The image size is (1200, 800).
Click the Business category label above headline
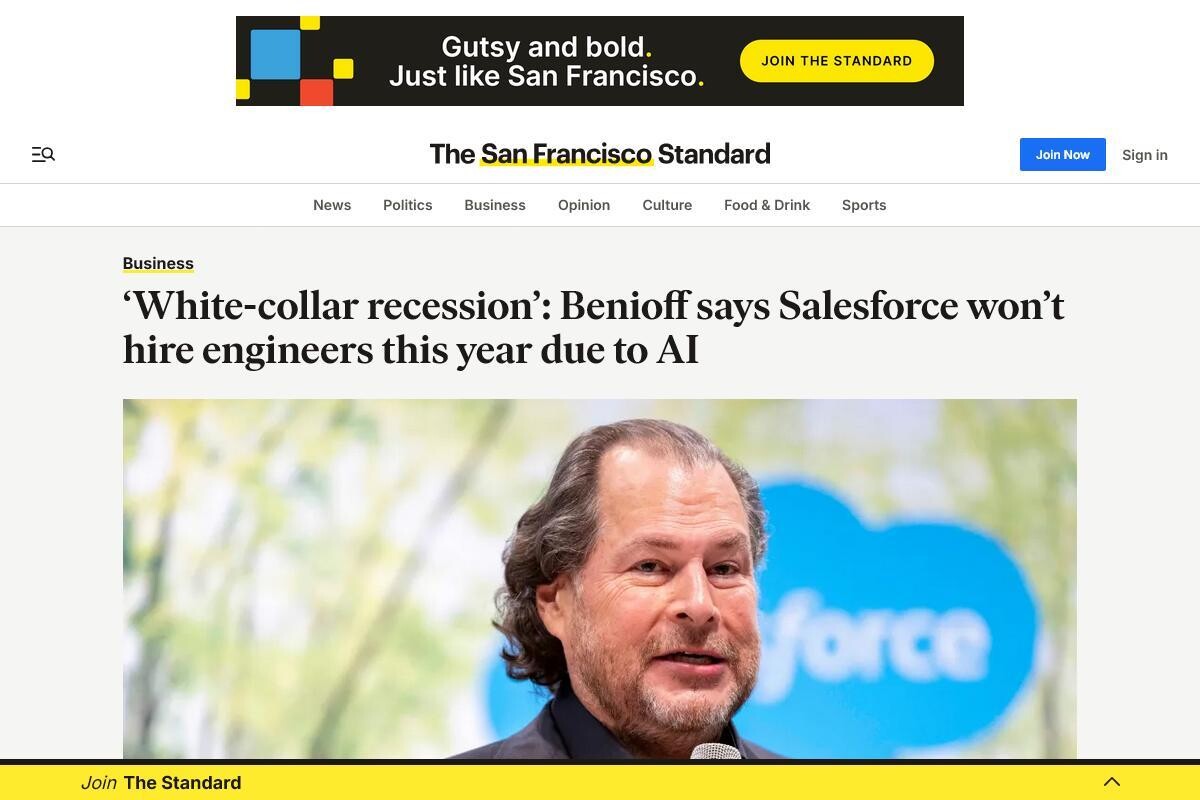158,263
